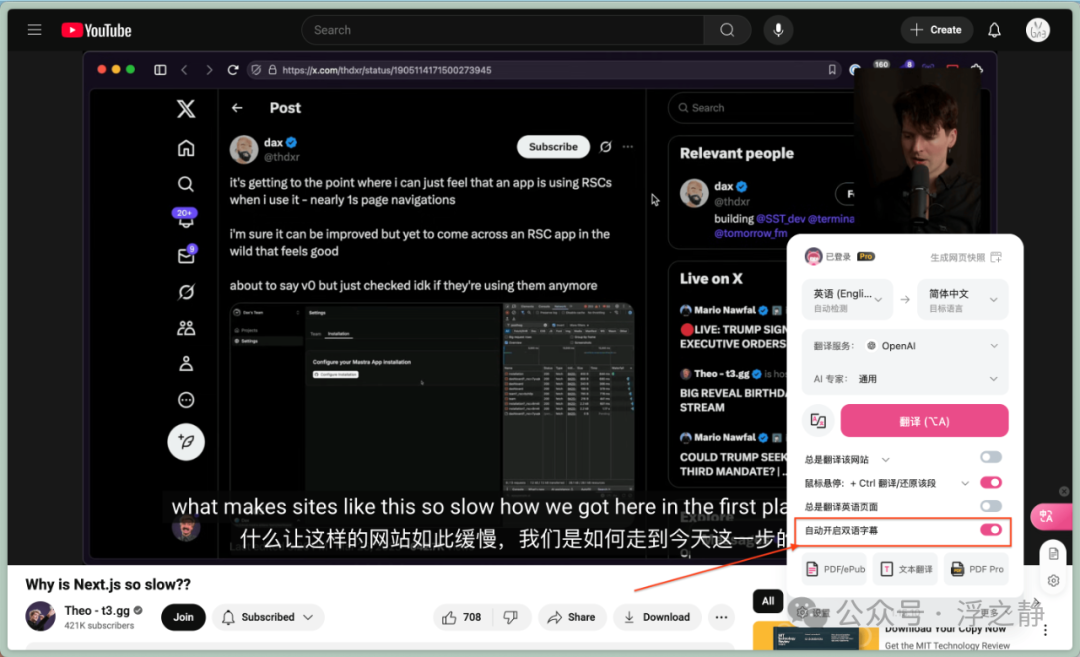The width and height of the screenshot is (1080, 657).
Task: Reload the browser page in video
Action: click(x=233, y=70)
